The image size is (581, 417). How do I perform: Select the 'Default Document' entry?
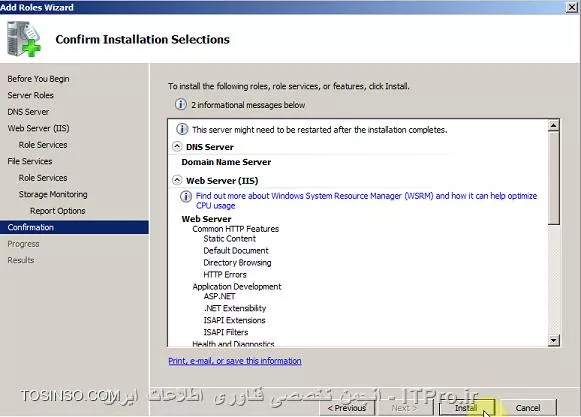pos(236,251)
